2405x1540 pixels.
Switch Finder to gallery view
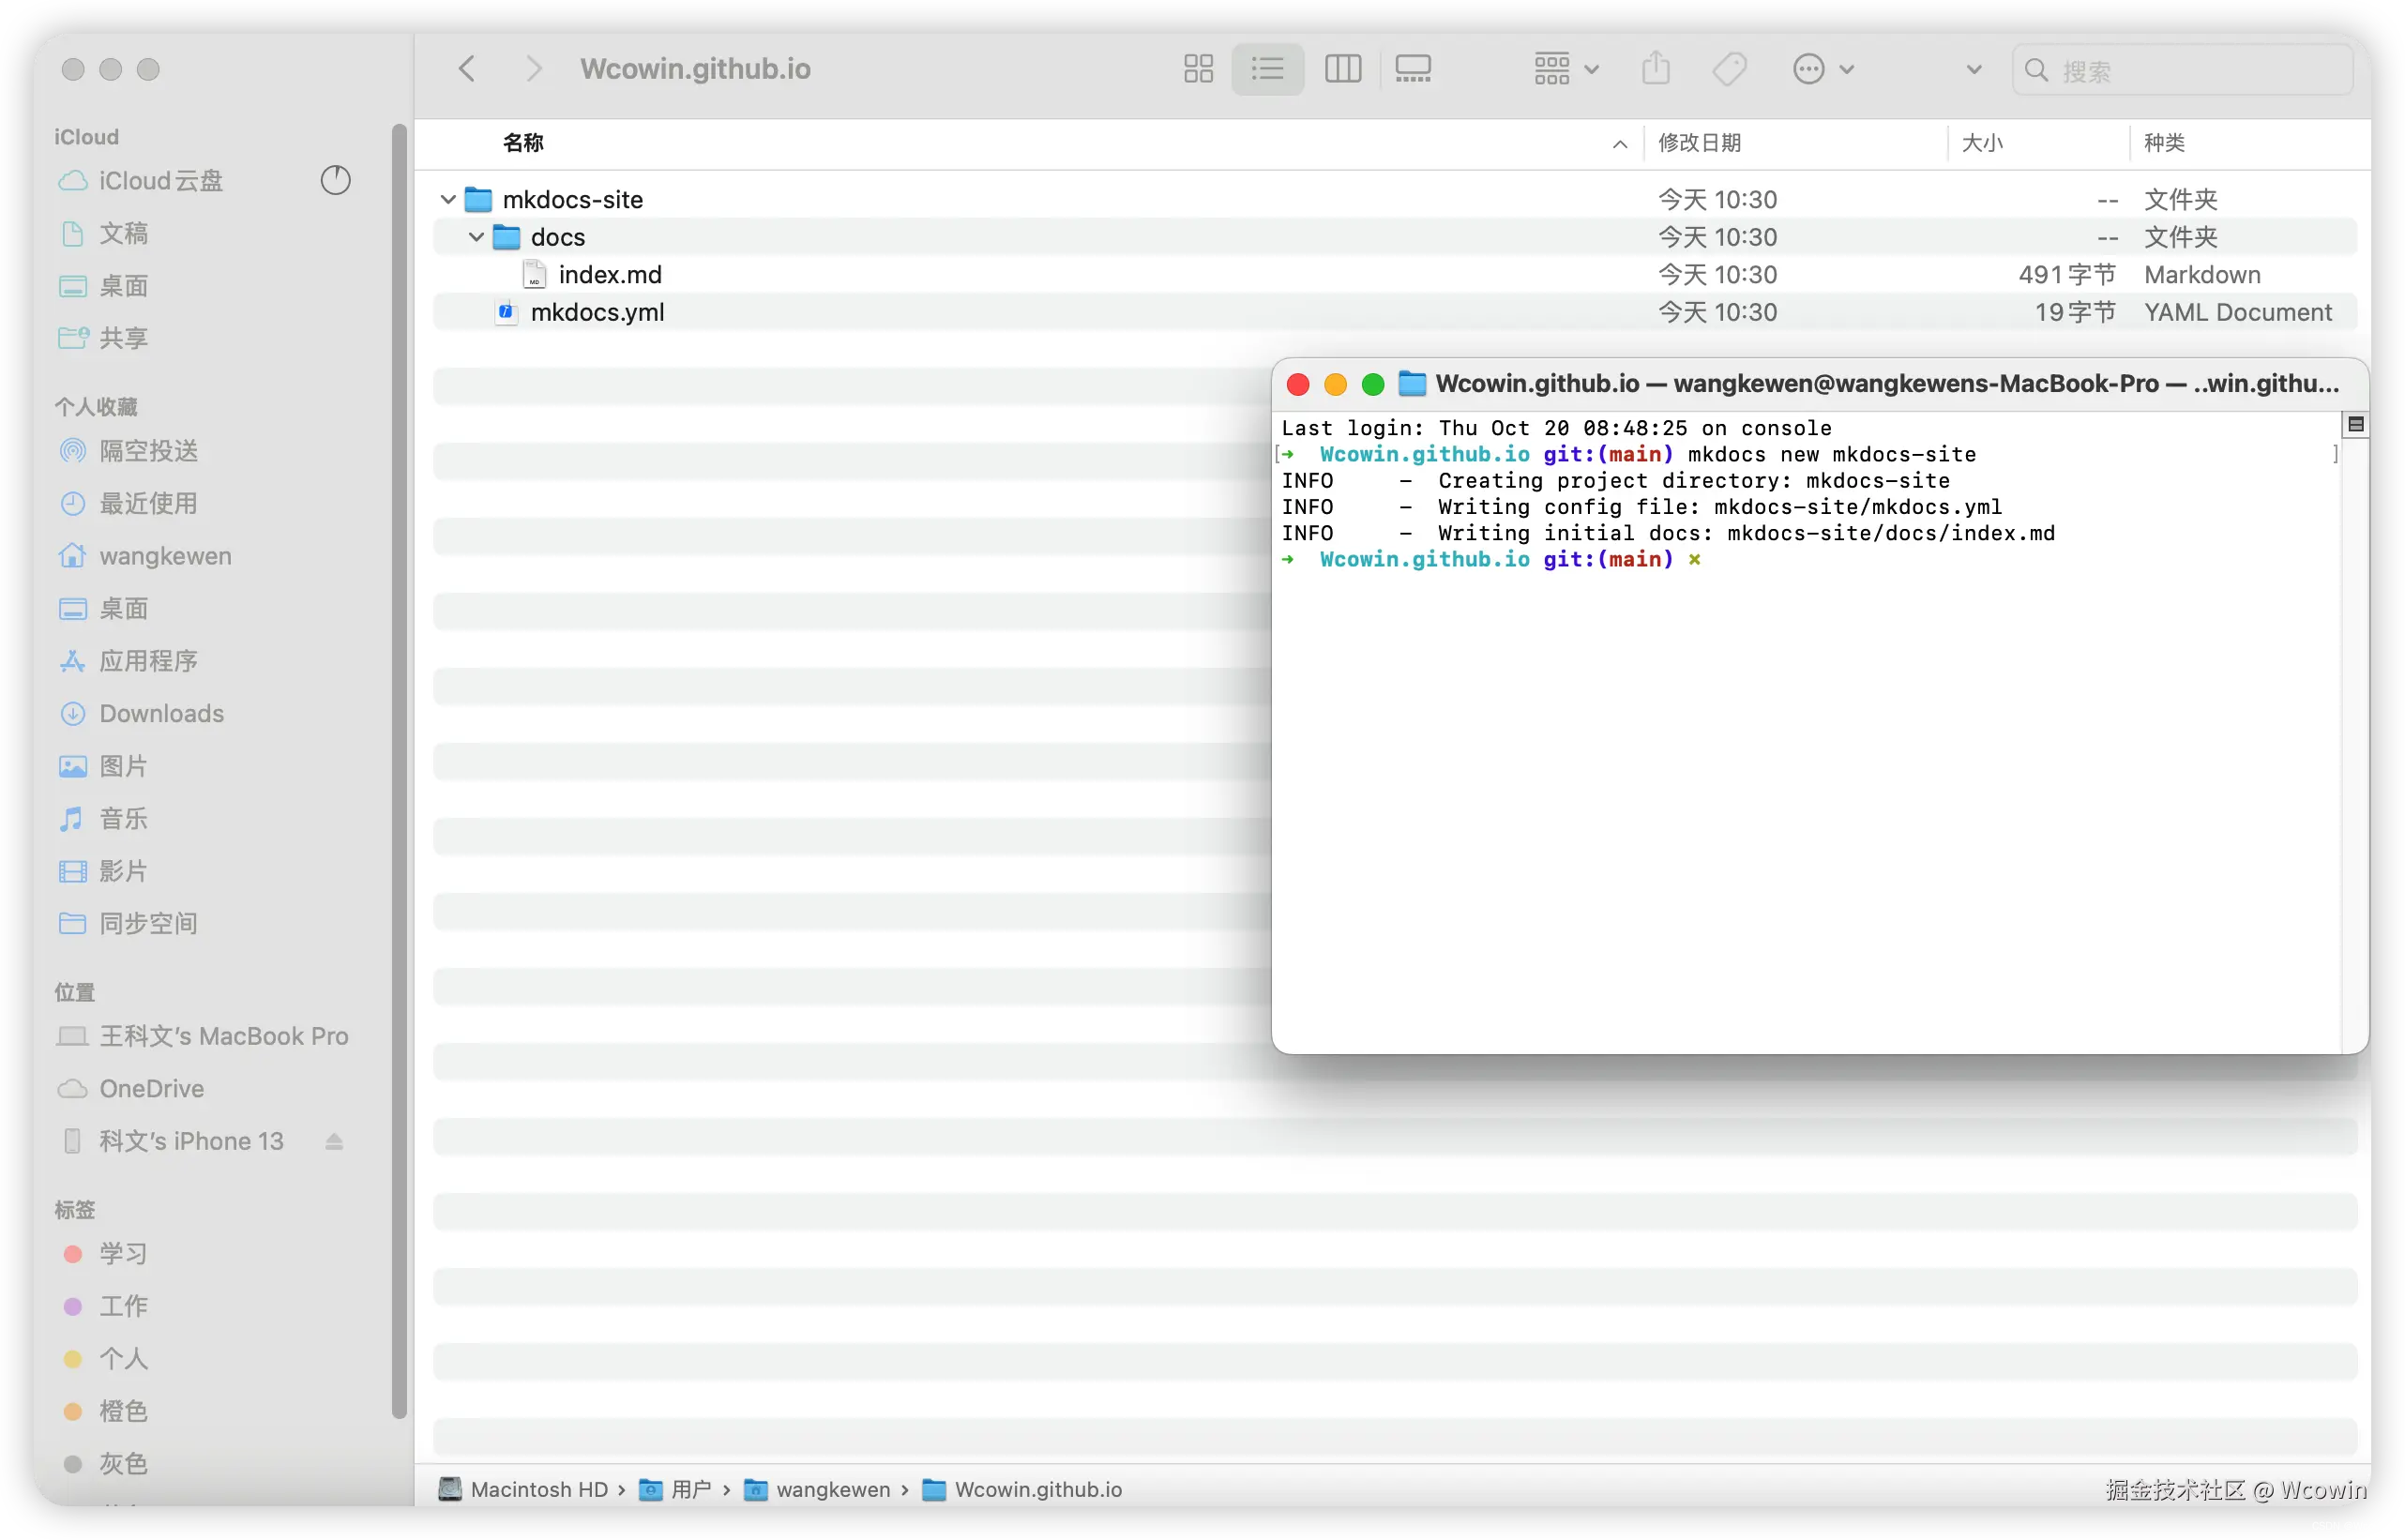tap(1412, 69)
